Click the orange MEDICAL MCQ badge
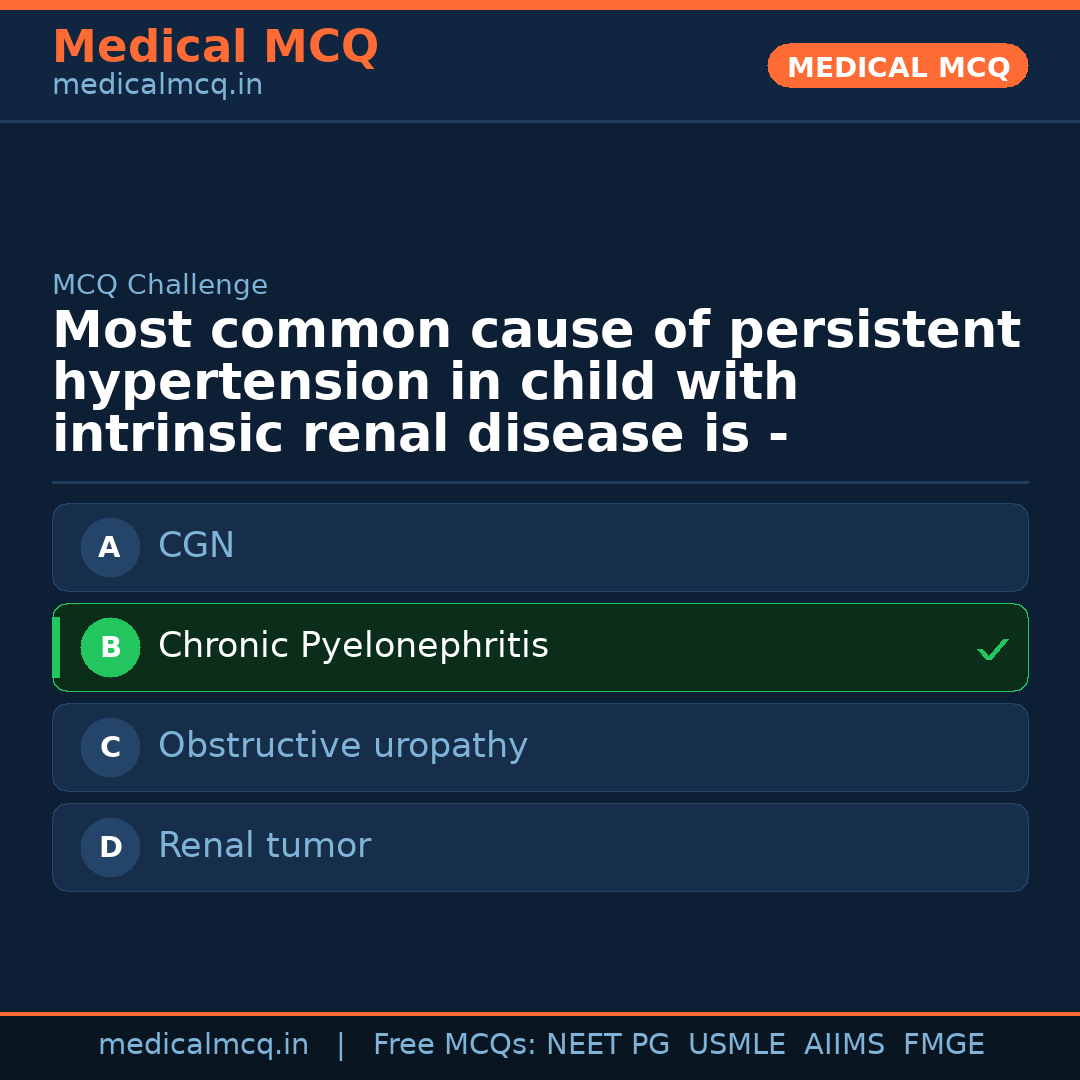Viewport: 1080px width, 1080px height. (x=897, y=66)
